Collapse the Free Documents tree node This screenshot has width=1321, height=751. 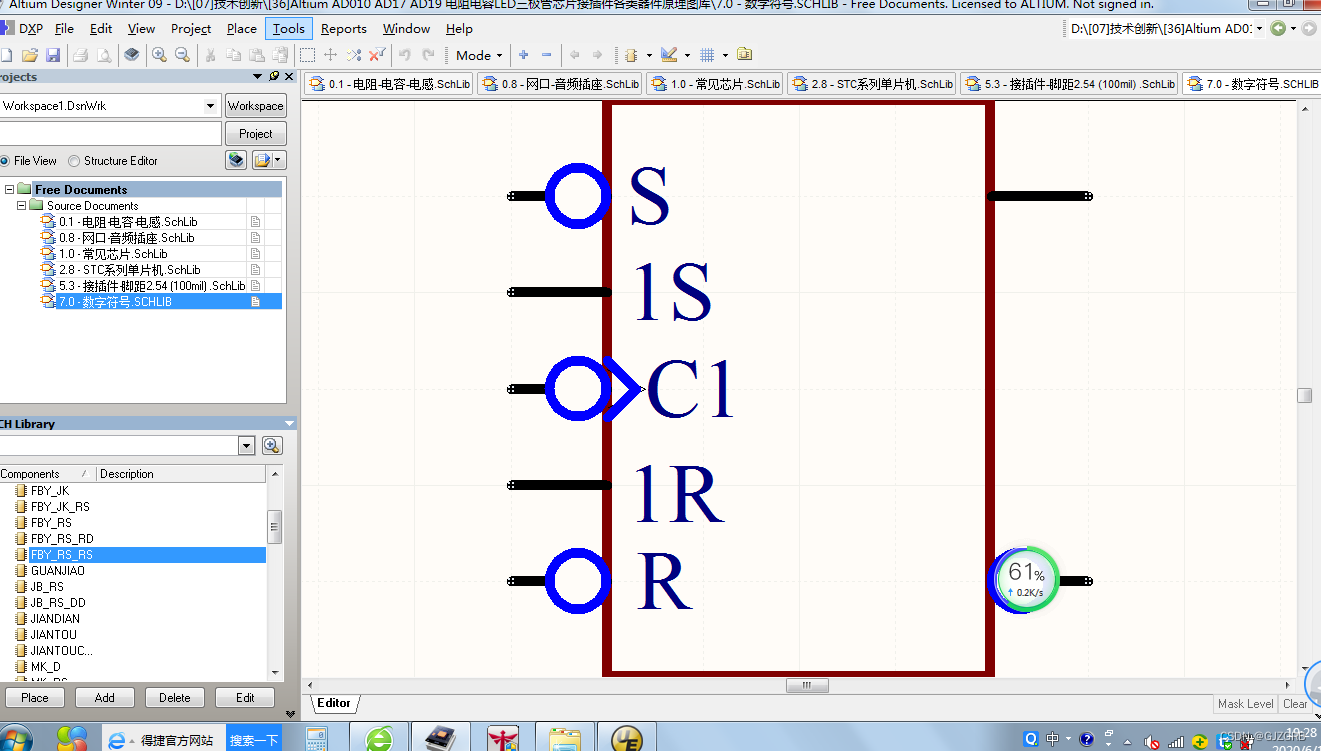10,190
